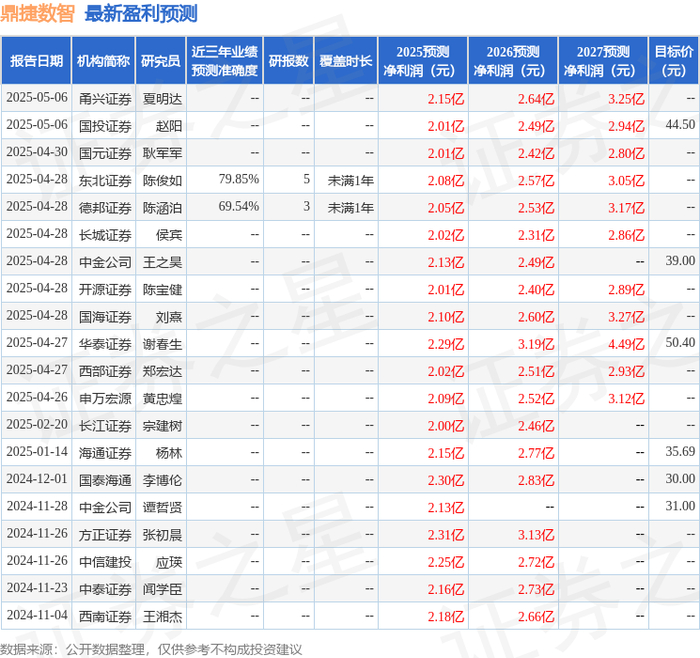Select 东北证券 institution cell
700x658 pixels.
pos(105,180)
